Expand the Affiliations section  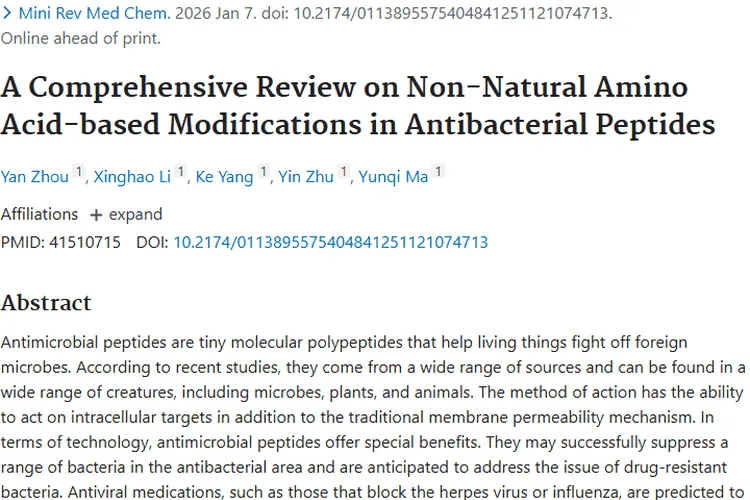coord(126,214)
